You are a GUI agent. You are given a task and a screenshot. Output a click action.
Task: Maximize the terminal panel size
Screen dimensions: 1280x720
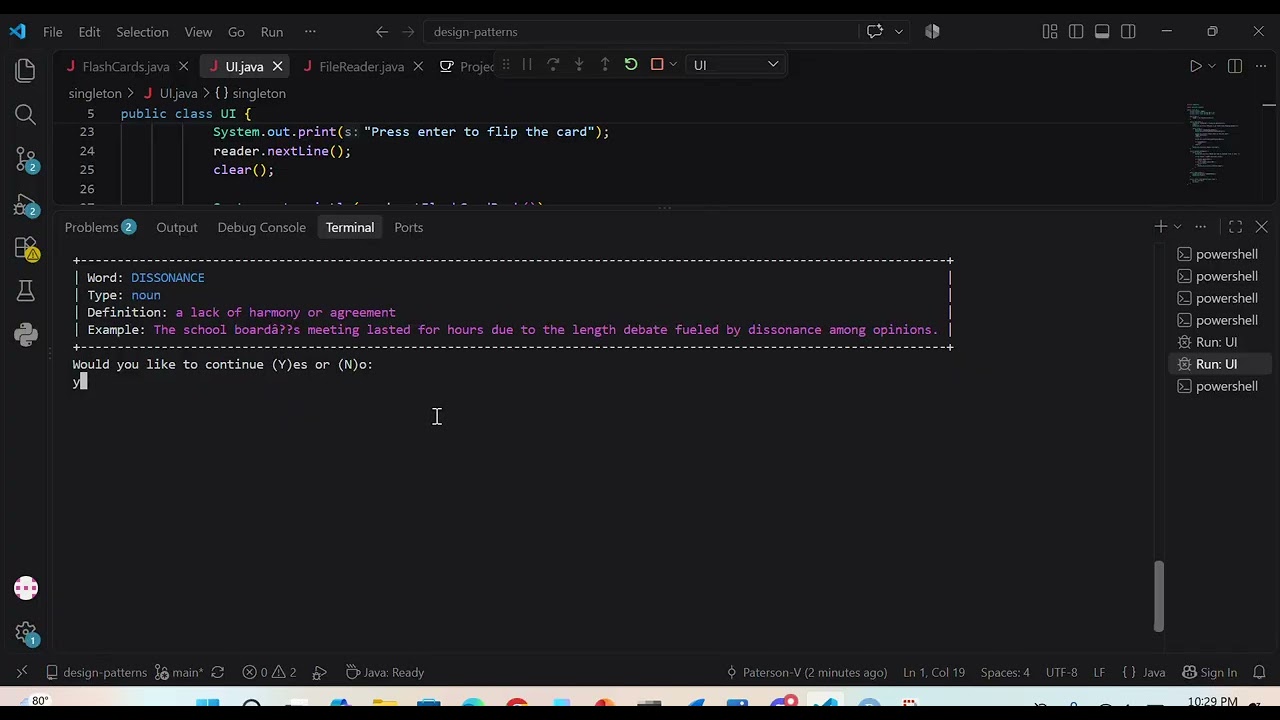click(1235, 227)
